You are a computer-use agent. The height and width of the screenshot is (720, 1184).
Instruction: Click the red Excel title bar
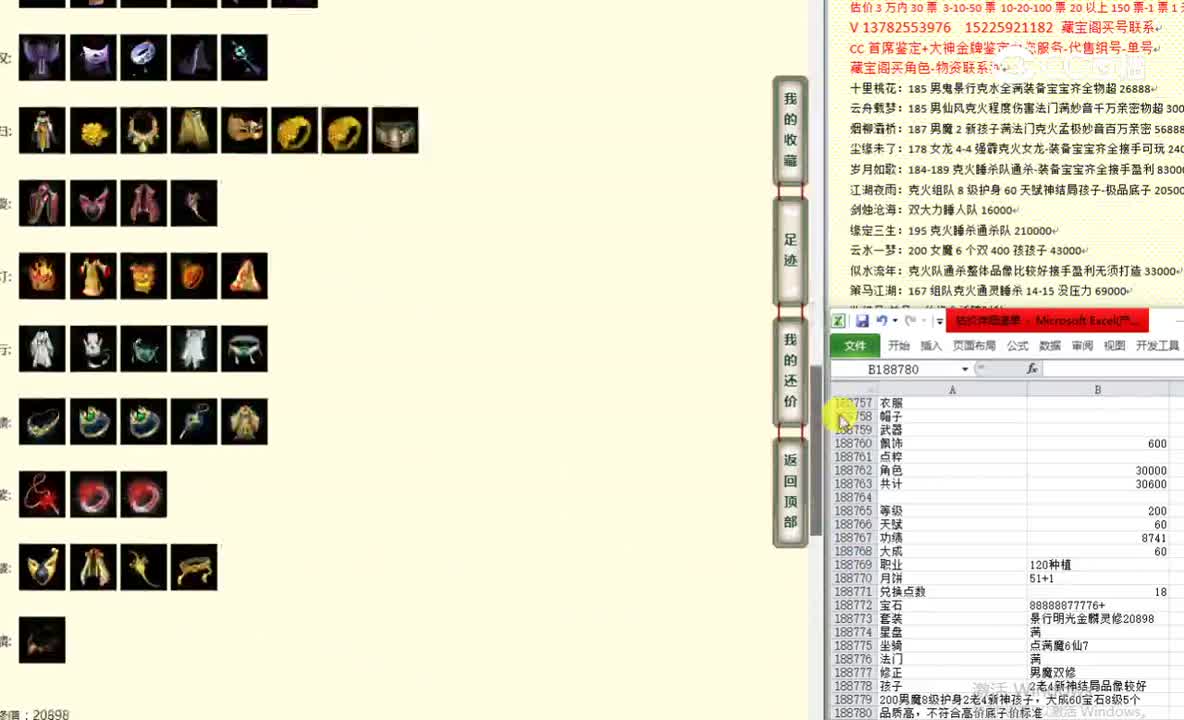tap(1047, 320)
